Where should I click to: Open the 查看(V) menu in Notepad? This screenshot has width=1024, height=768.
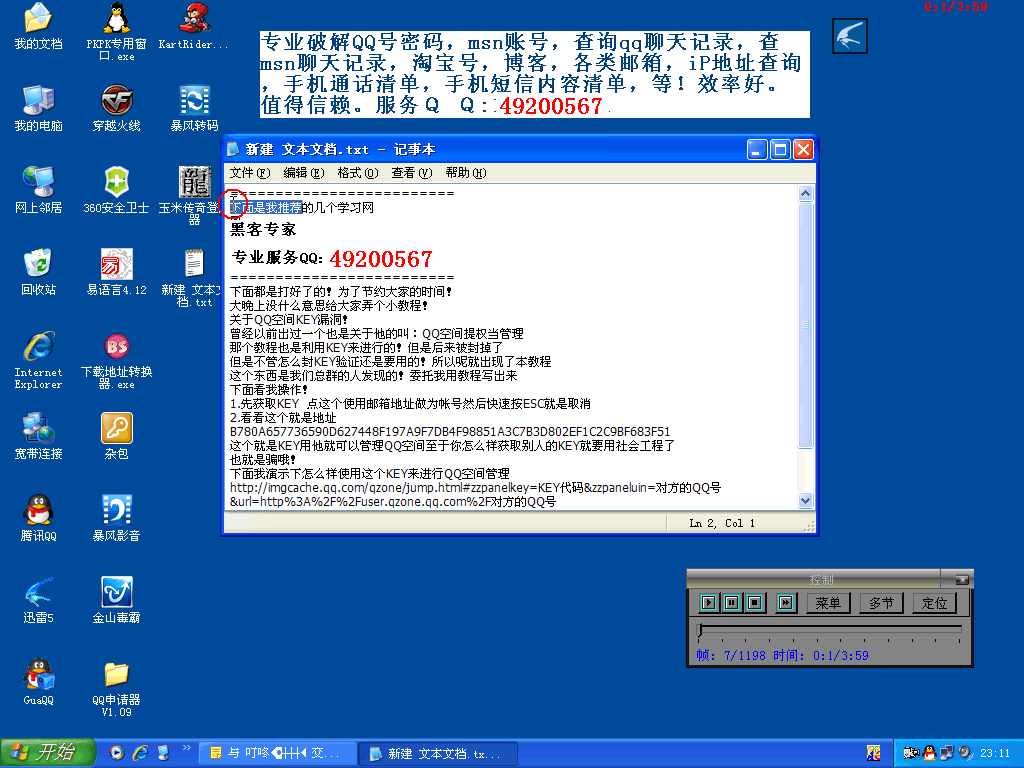(x=411, y=173)
